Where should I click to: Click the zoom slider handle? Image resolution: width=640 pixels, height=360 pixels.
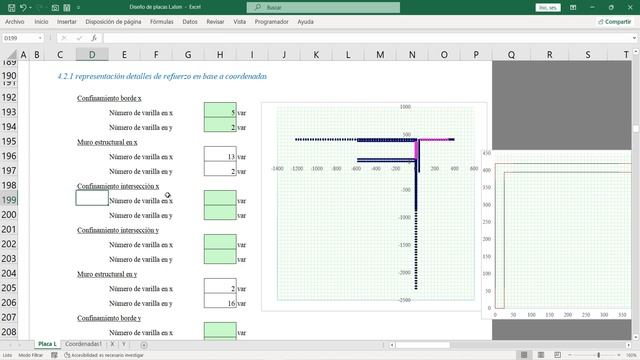click(599, 355)
